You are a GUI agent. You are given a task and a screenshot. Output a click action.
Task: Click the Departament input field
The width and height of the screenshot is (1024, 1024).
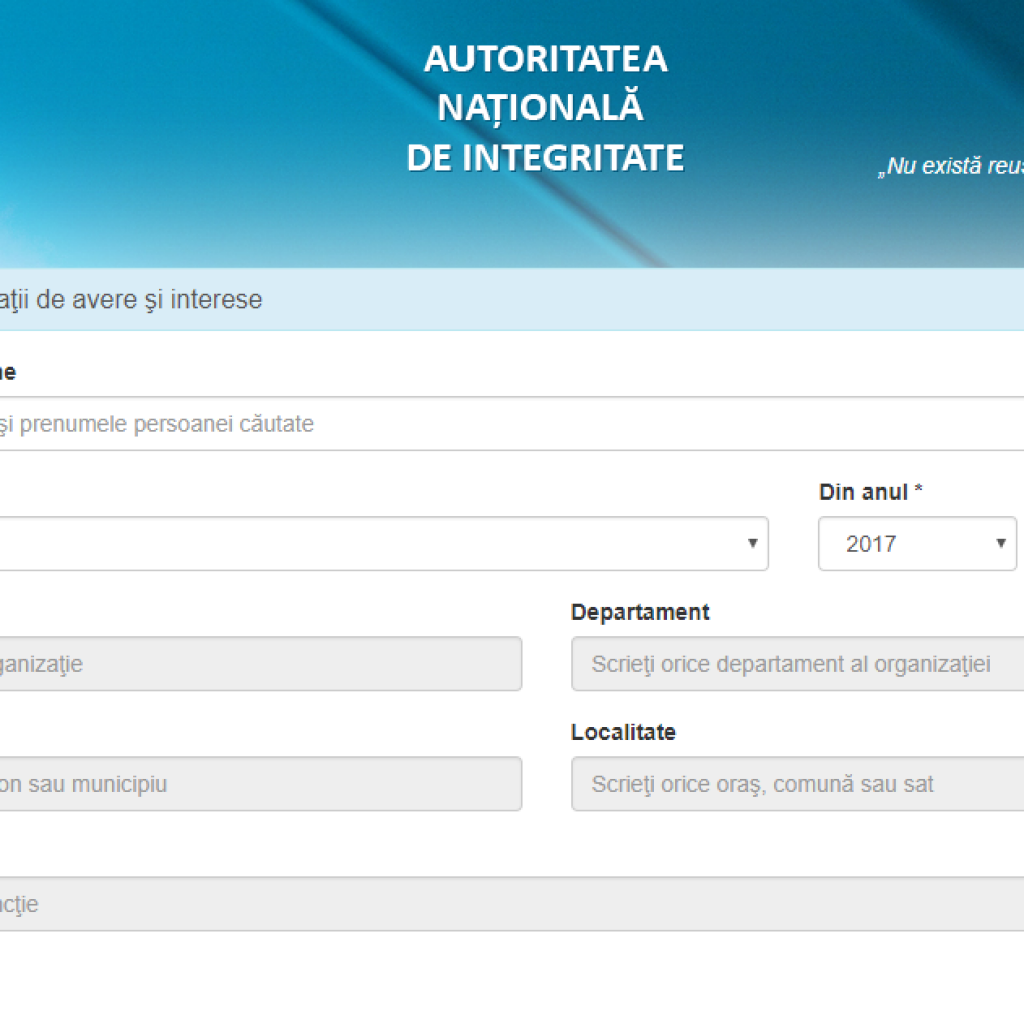pyautogui.click(x=797, y=664)
